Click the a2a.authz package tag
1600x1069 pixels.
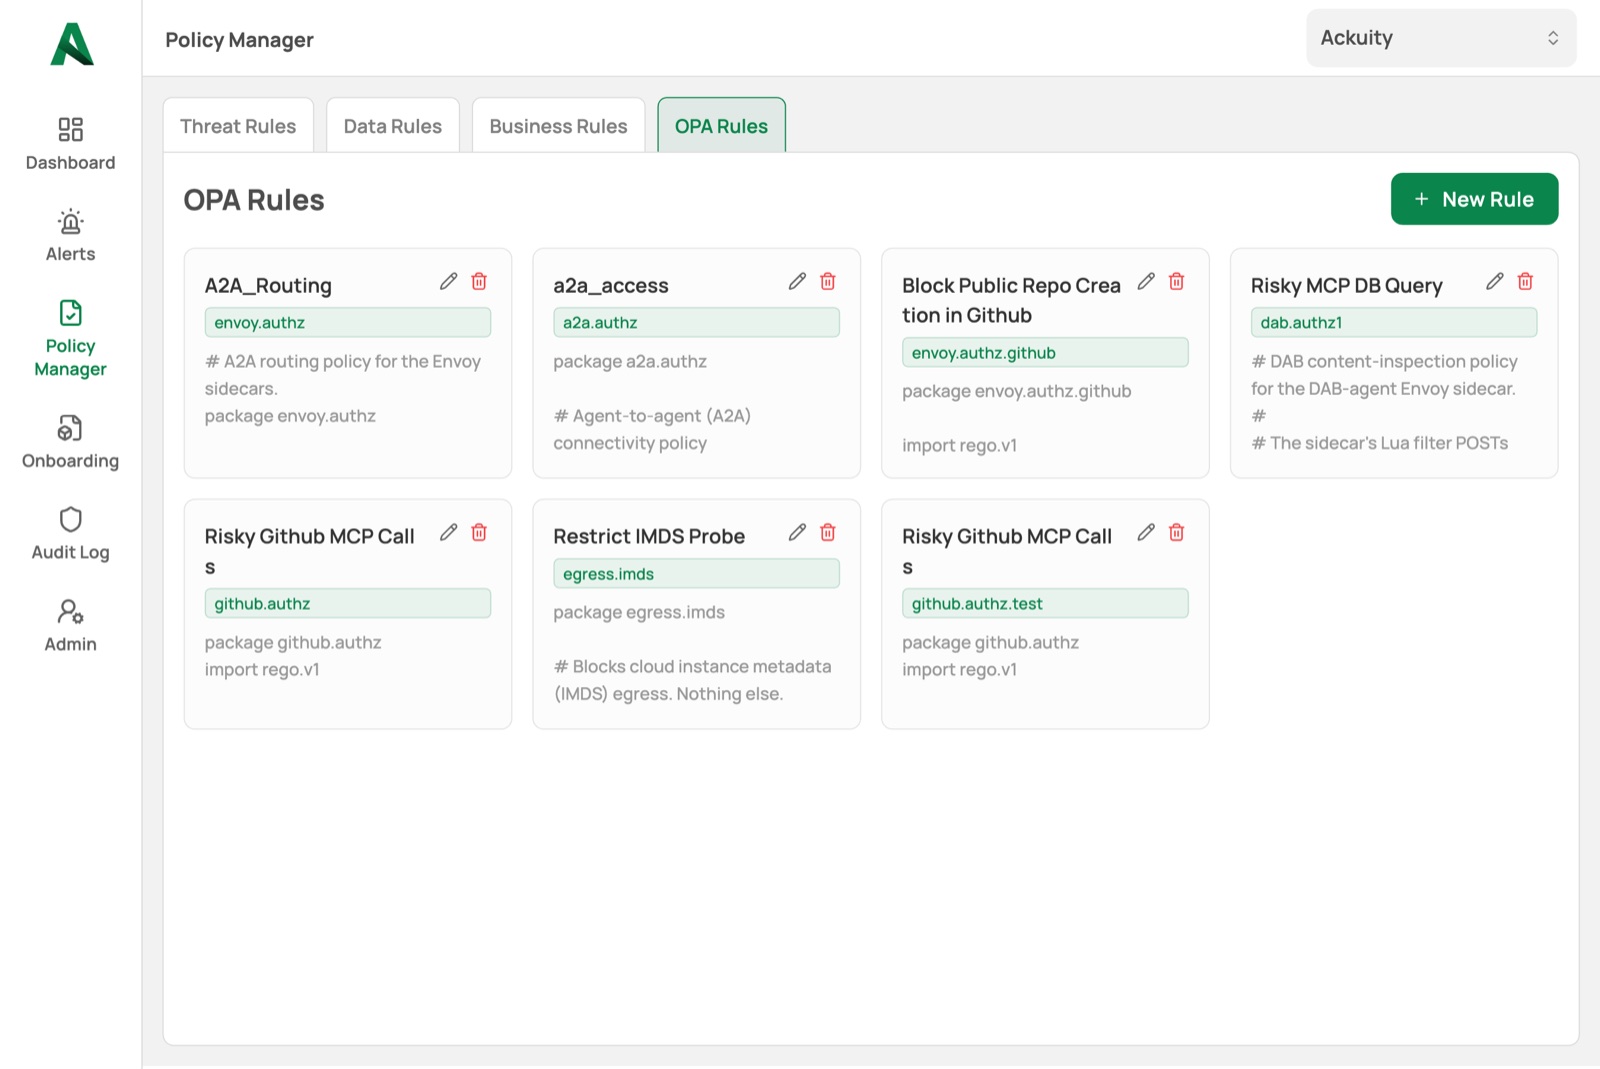click(x=696, y=322)
